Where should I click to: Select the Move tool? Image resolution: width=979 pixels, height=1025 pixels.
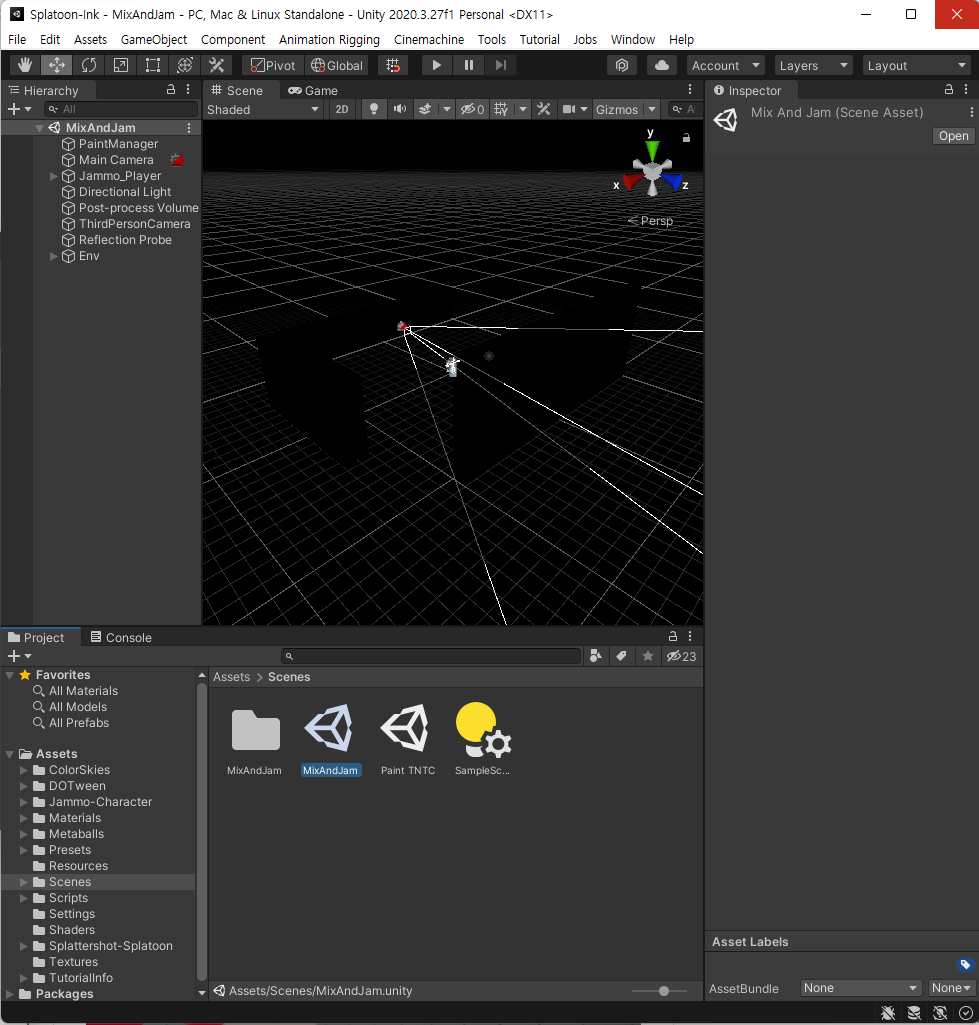point(57,65)
